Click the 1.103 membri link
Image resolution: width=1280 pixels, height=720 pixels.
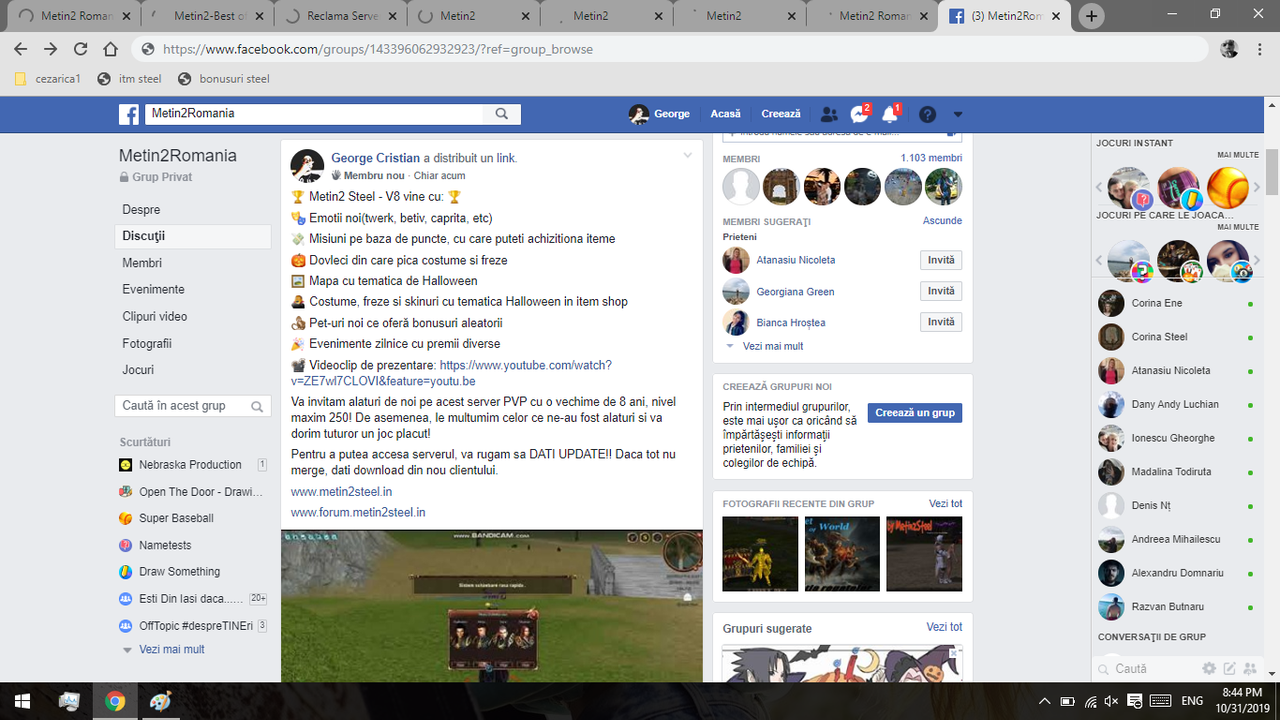coord(931,158)
